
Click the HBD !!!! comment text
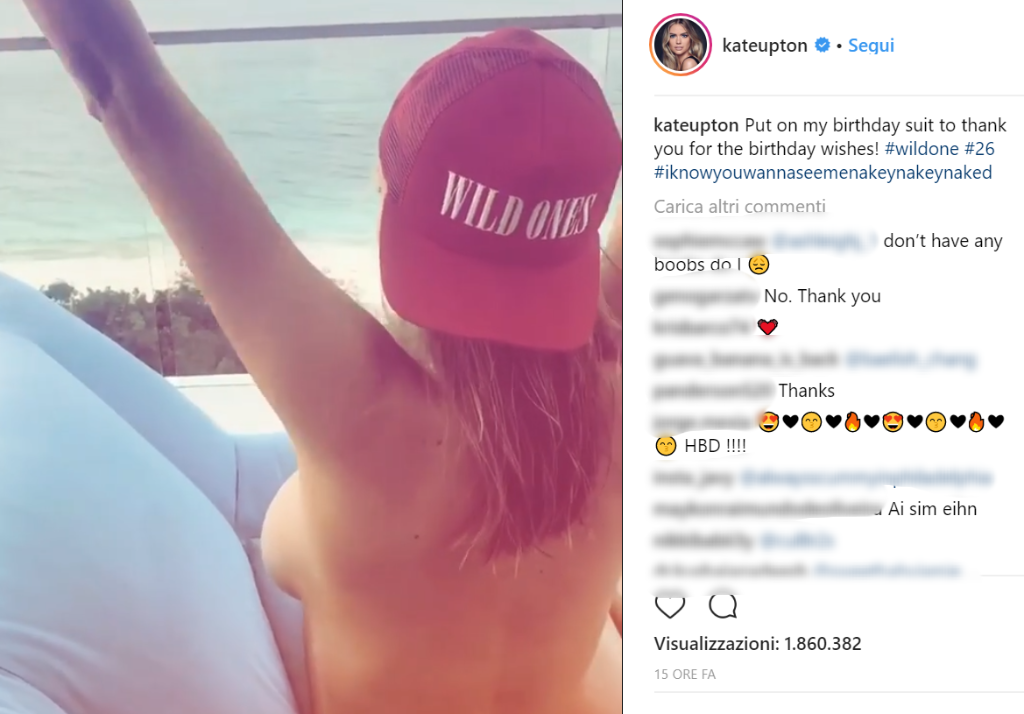[715, 446]
